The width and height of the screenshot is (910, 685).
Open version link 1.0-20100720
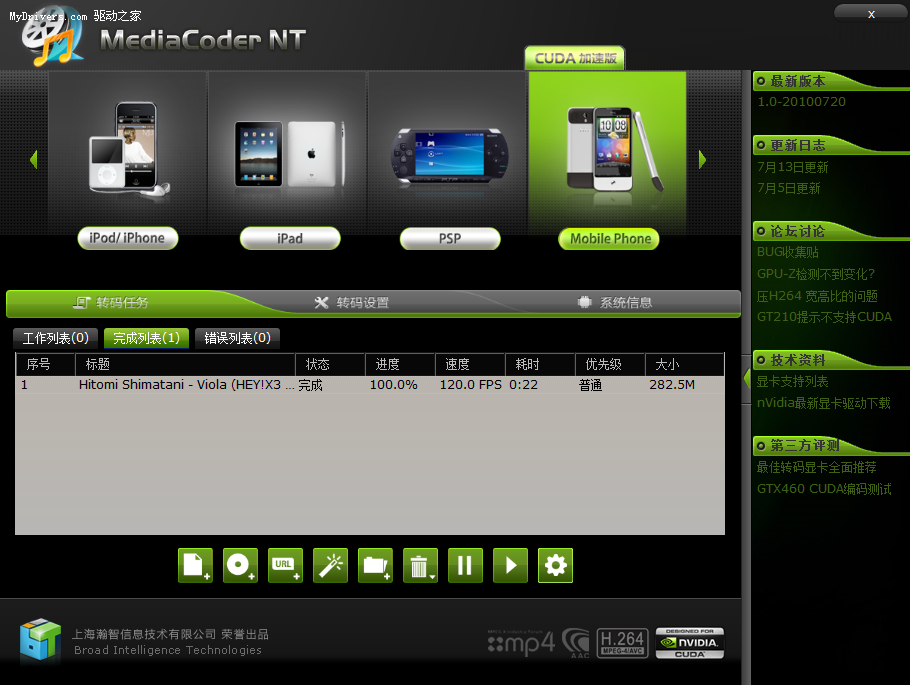[x=801, y=102]
